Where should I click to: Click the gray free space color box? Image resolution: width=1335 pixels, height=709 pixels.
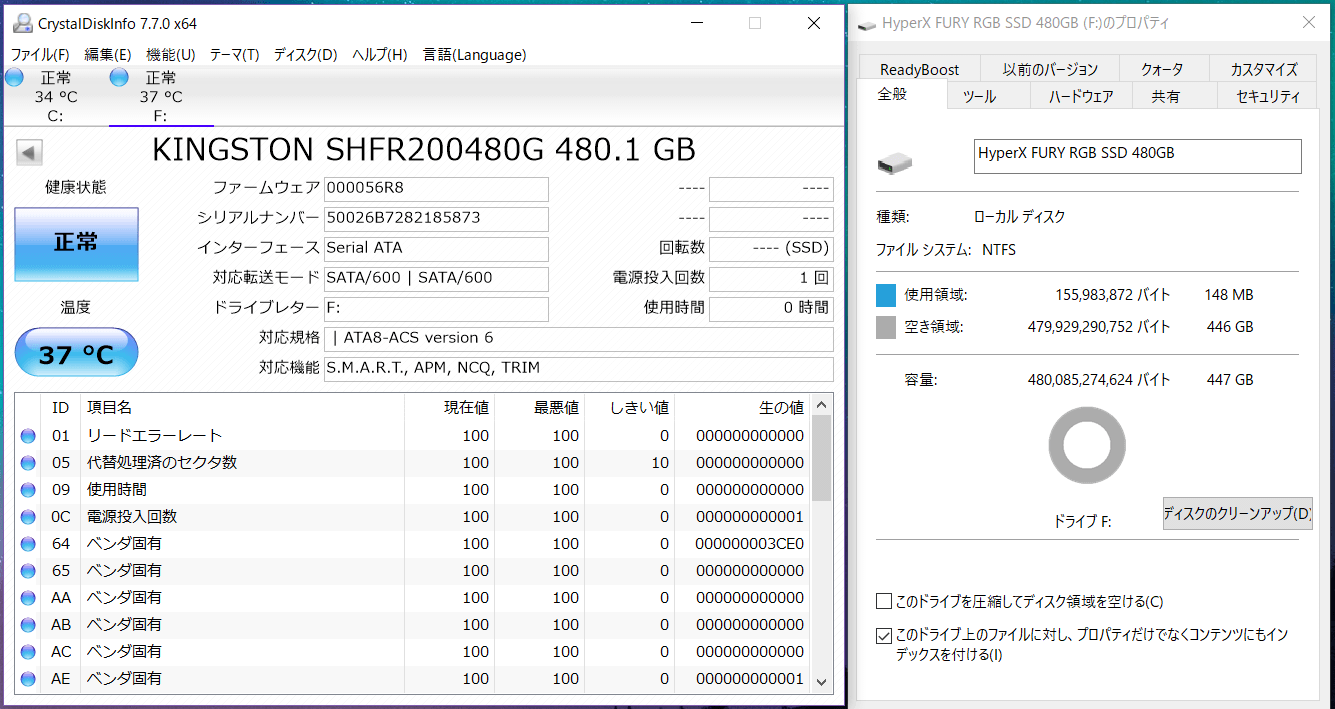886,327
